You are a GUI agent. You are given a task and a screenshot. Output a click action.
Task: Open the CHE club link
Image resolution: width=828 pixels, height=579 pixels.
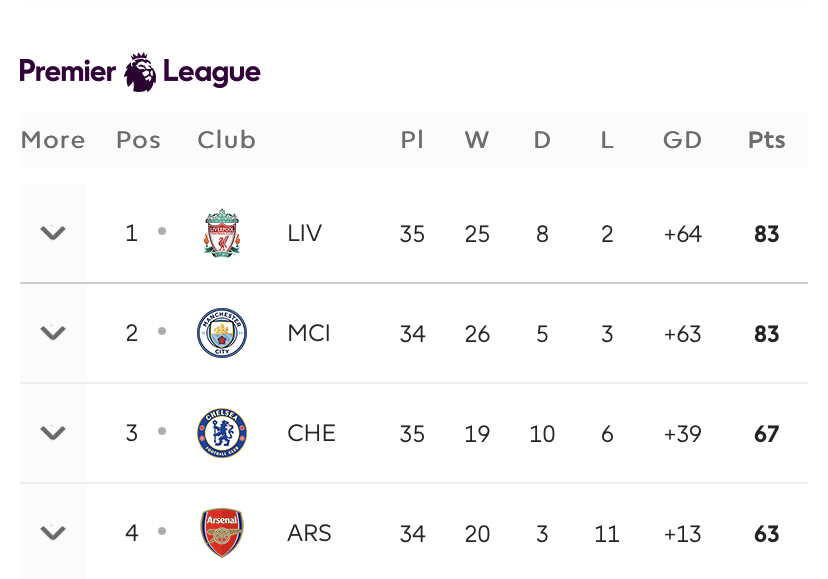(312, 433)
